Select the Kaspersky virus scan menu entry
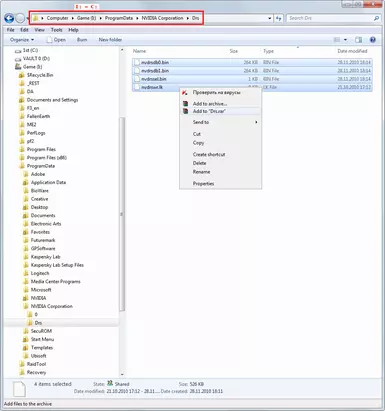The height and width of the screenshot is (411, 385). point(221,92)
